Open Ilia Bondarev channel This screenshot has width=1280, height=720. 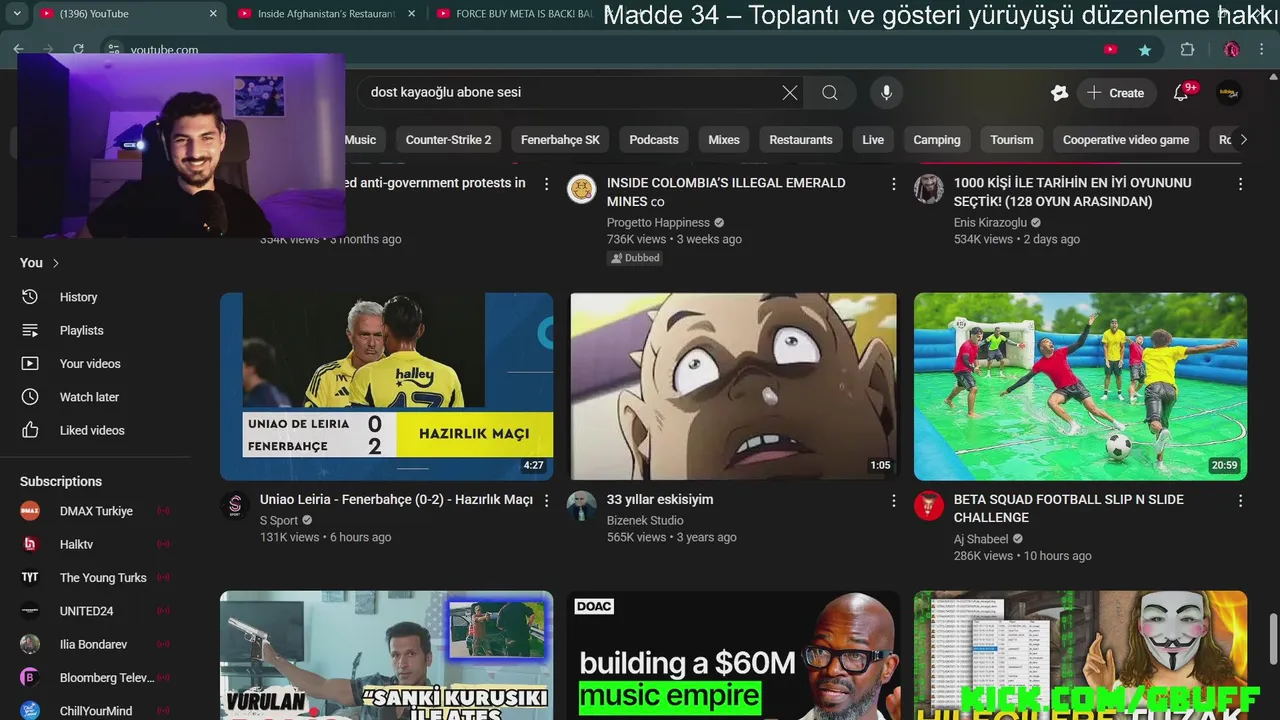tap(95, 644)
